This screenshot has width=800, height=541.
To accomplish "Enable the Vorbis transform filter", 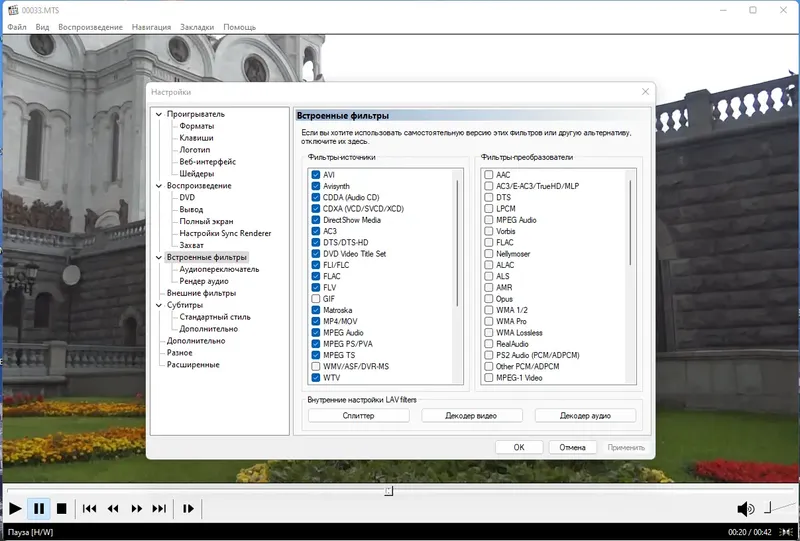I will pos(489,231).
